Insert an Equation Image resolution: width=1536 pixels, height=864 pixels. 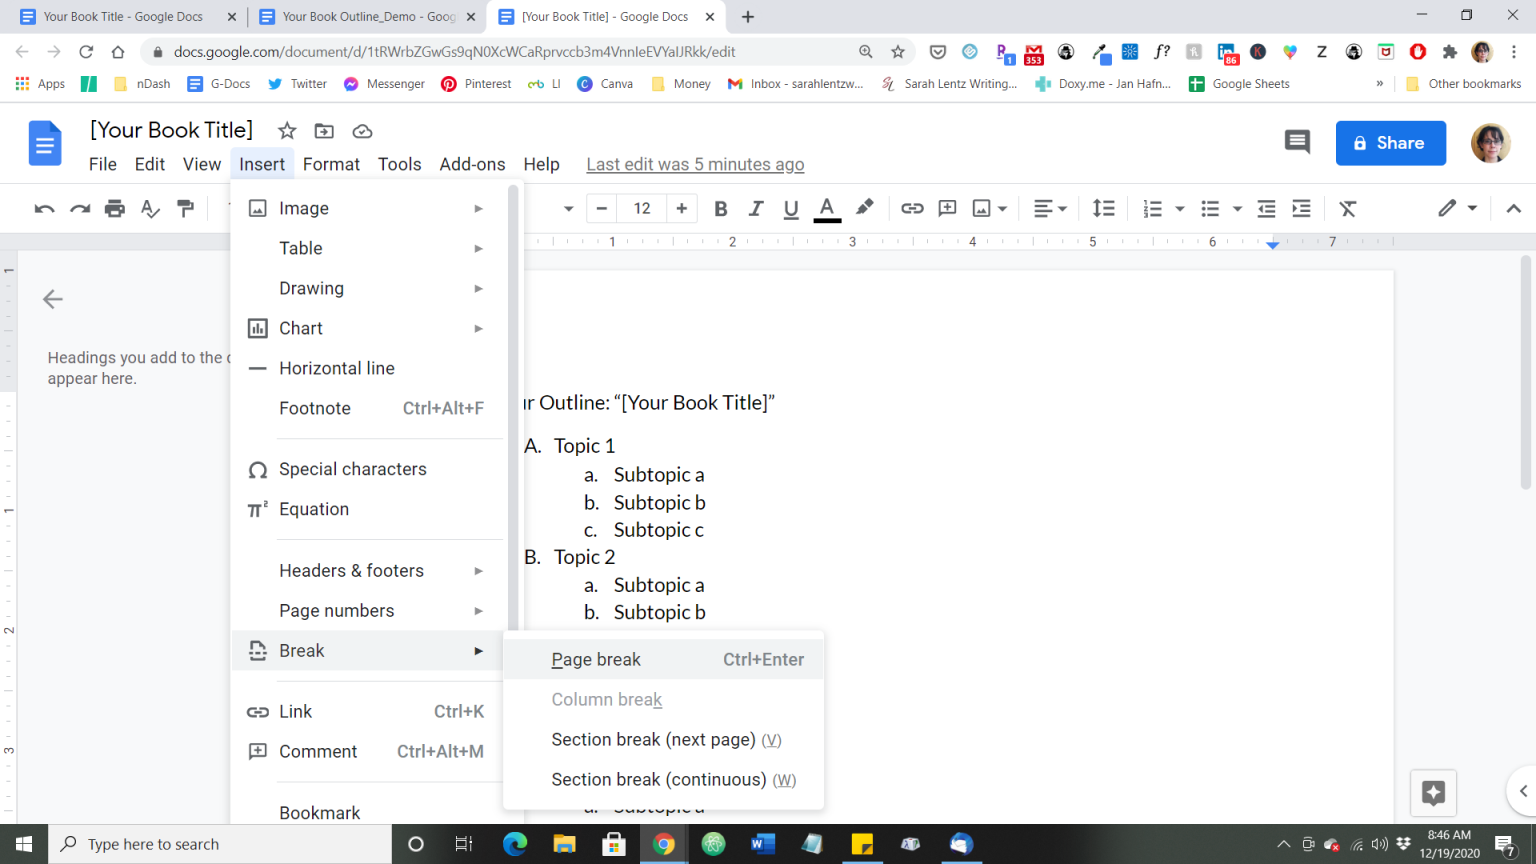point(367,509)
